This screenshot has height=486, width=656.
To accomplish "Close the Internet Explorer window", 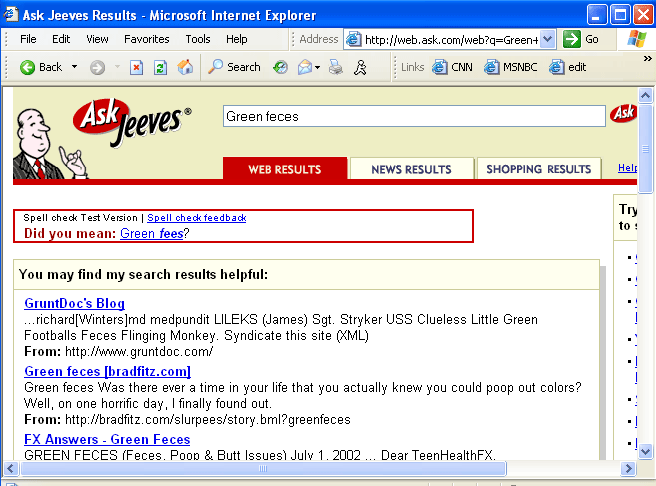I will coord(643,15).
